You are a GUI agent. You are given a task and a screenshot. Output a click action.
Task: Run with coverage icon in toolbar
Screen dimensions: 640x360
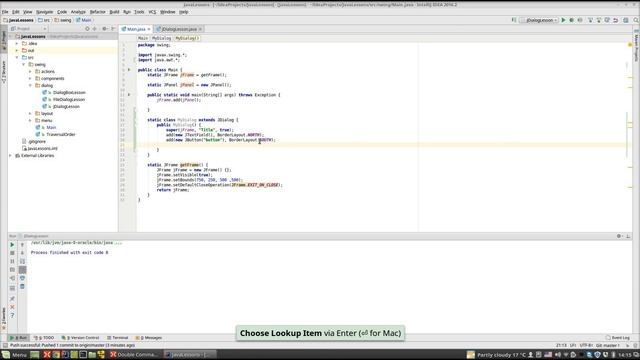580,20
